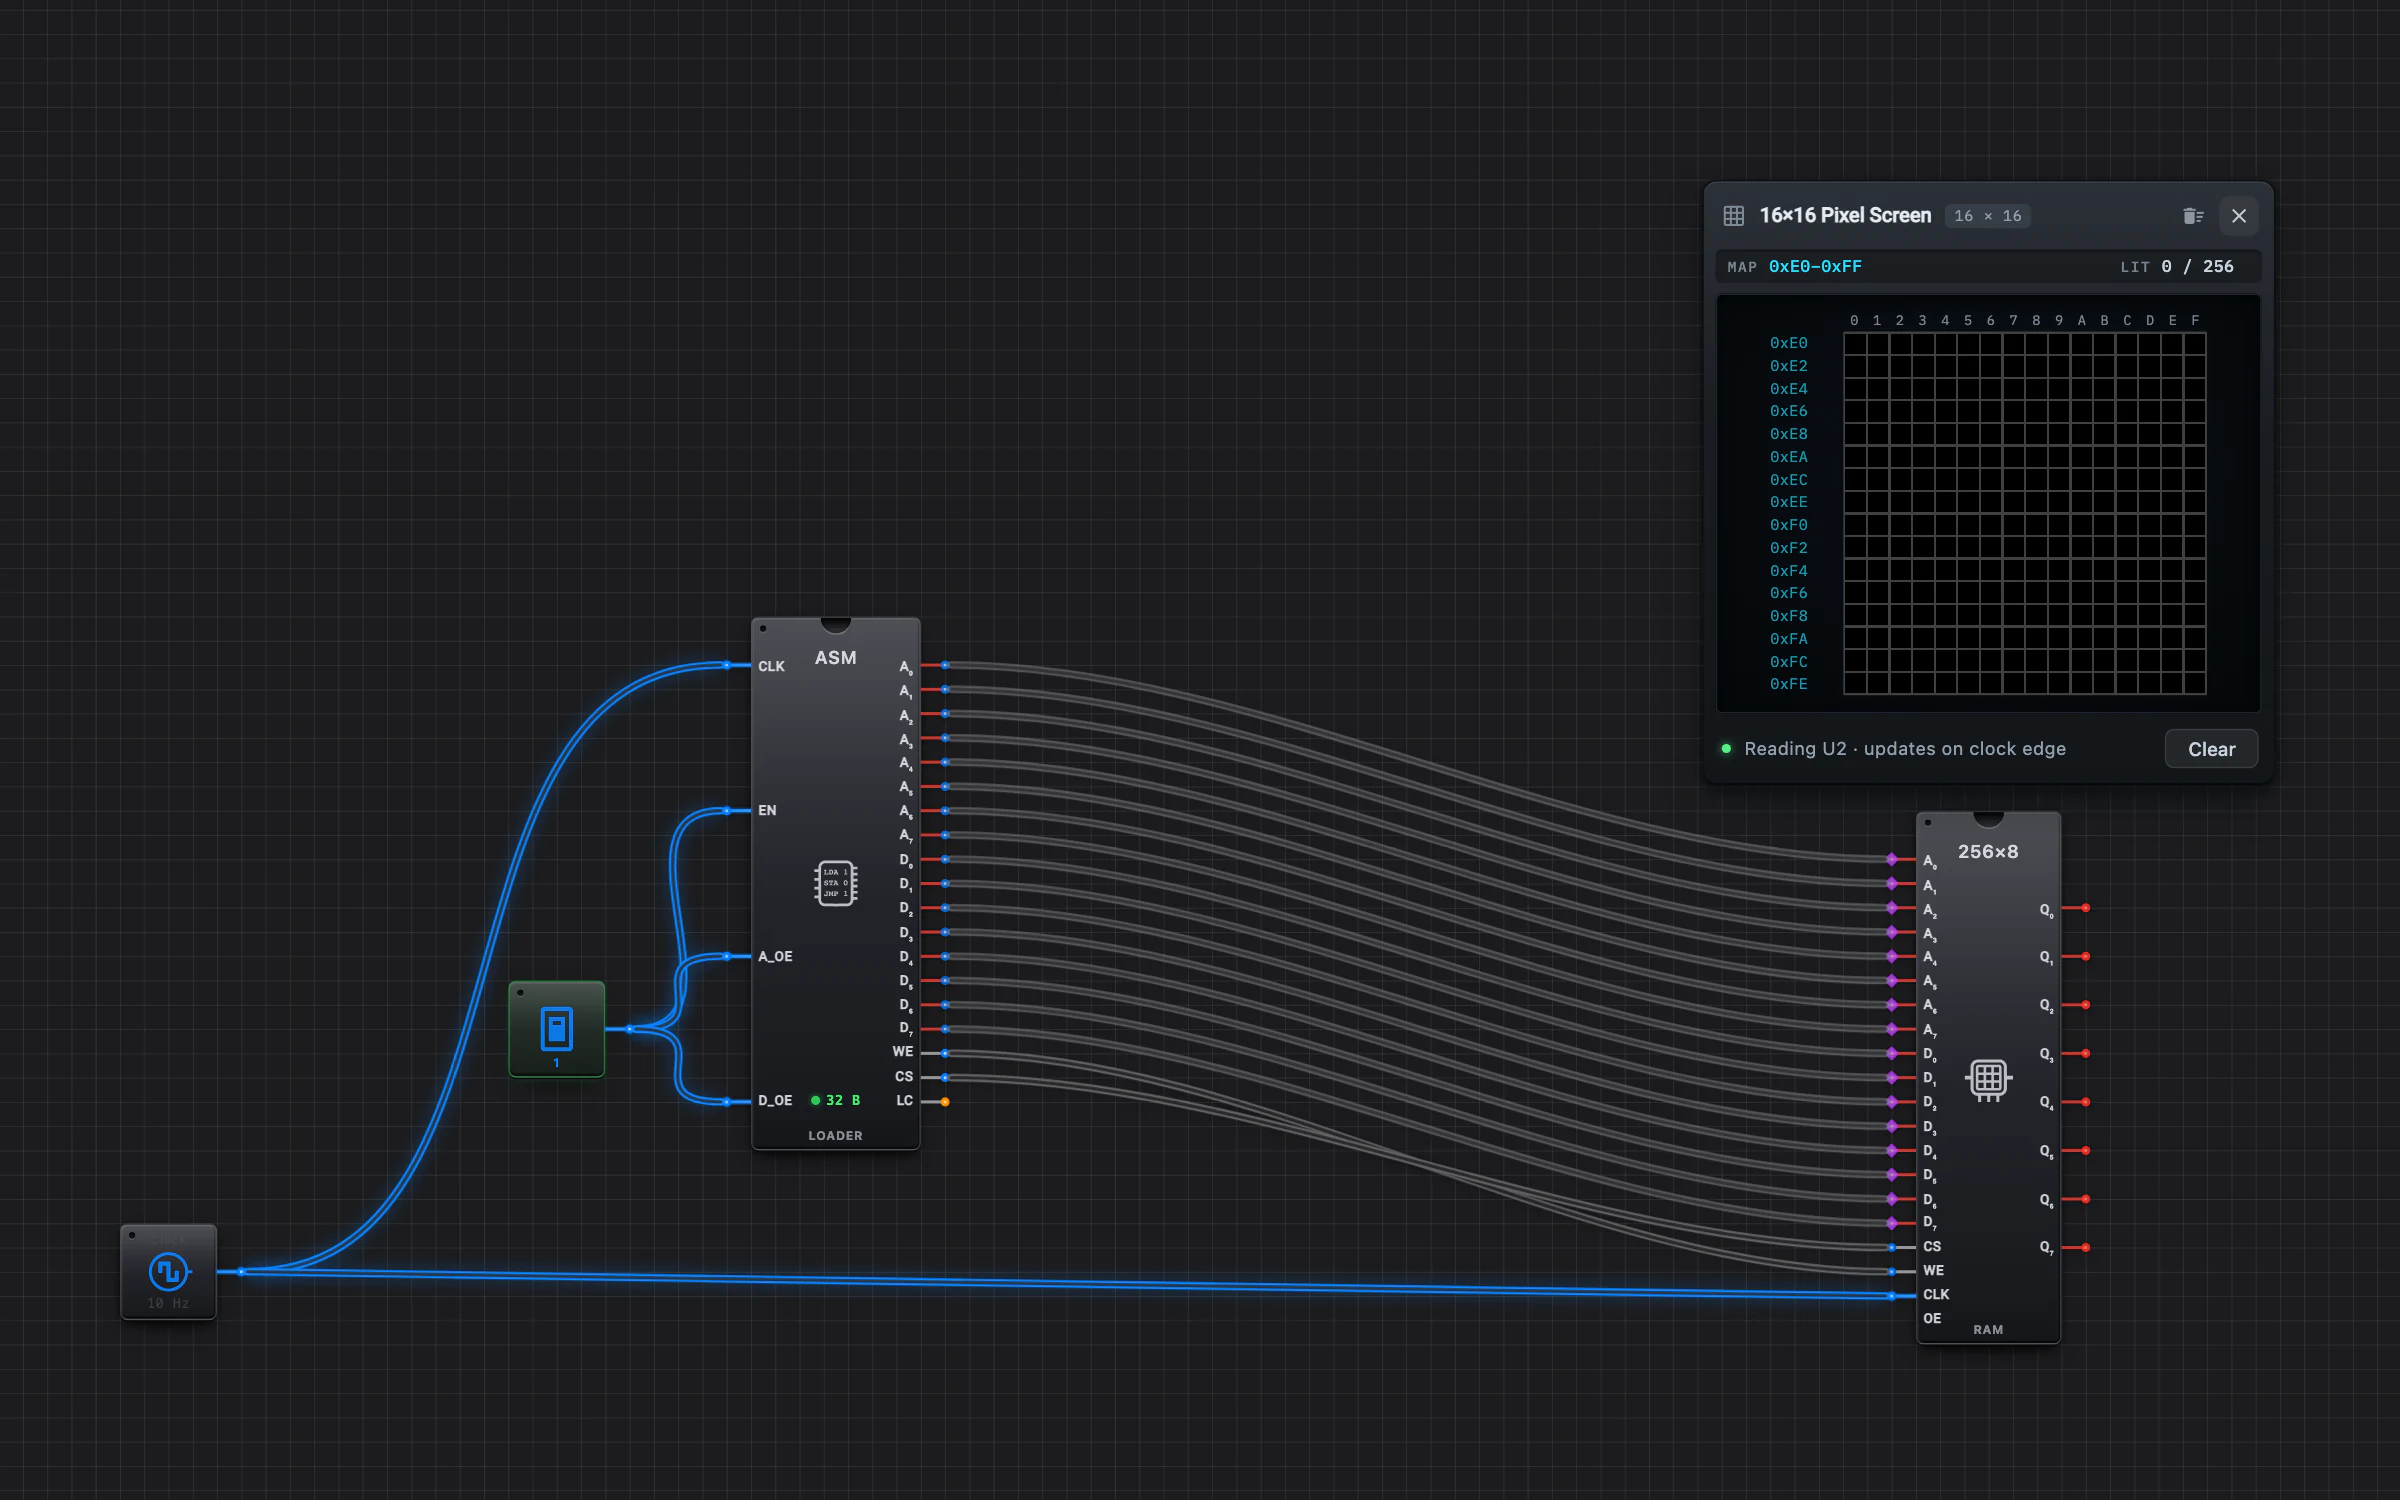Click the 0xE0 row label

1788,343
